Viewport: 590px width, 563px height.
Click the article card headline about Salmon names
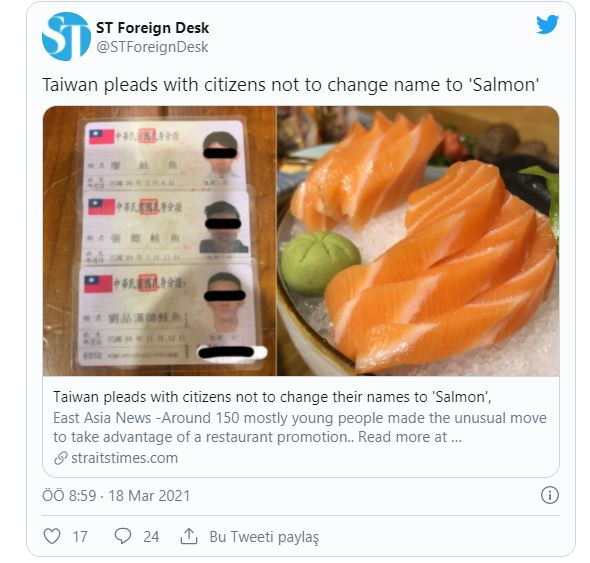pos(272,397)
